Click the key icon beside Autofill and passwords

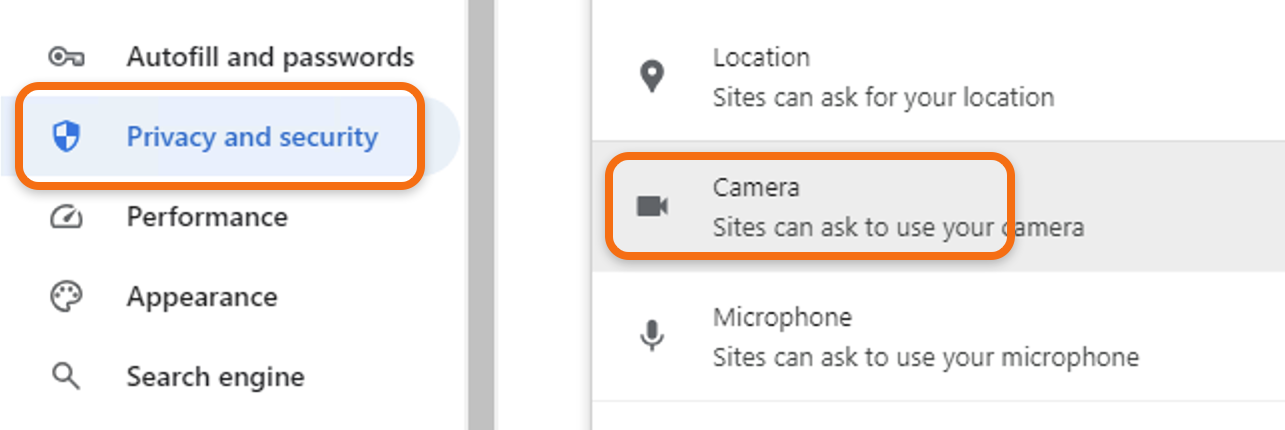click(x=66, y=58)
